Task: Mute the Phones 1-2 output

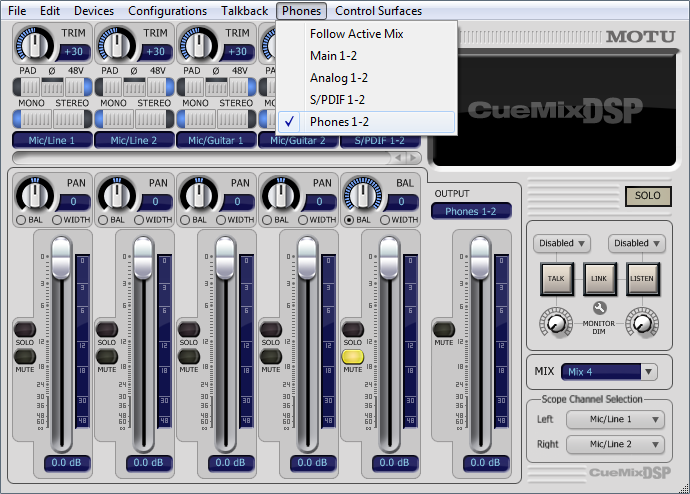Action: click(444, 329)
